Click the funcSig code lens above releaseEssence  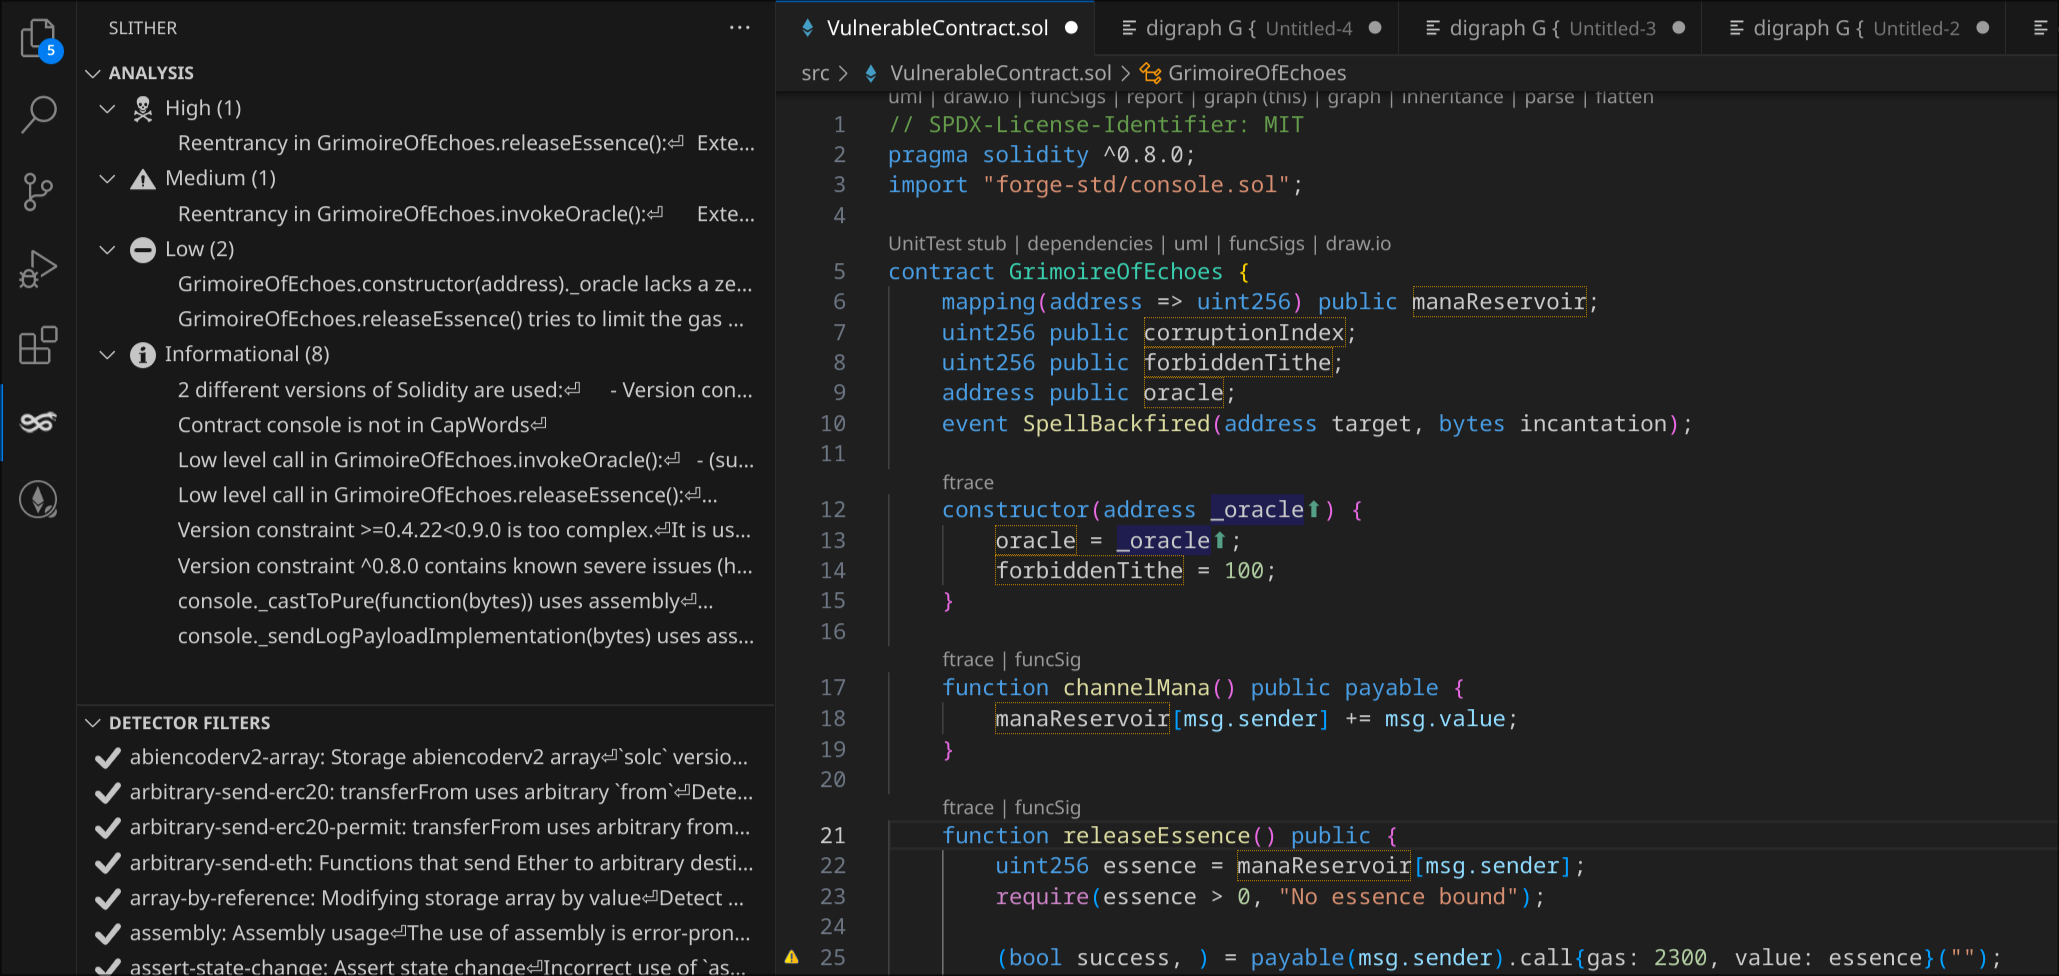click(x=1047, y=807)
